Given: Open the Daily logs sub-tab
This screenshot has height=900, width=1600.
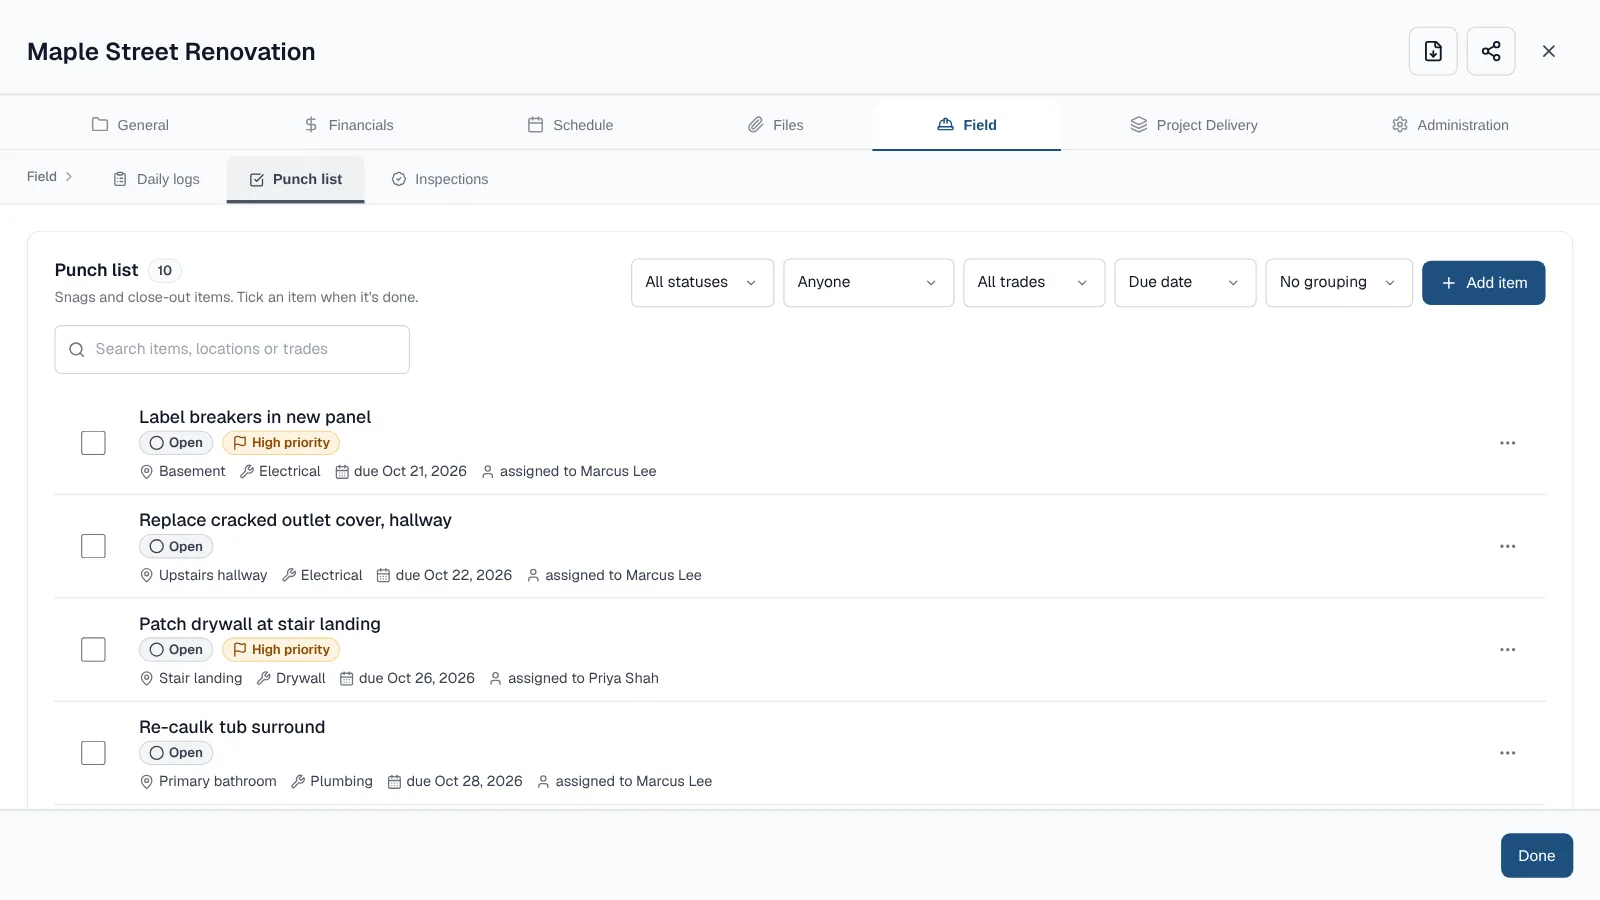Looking at the screenshot, I should point(156,180).
